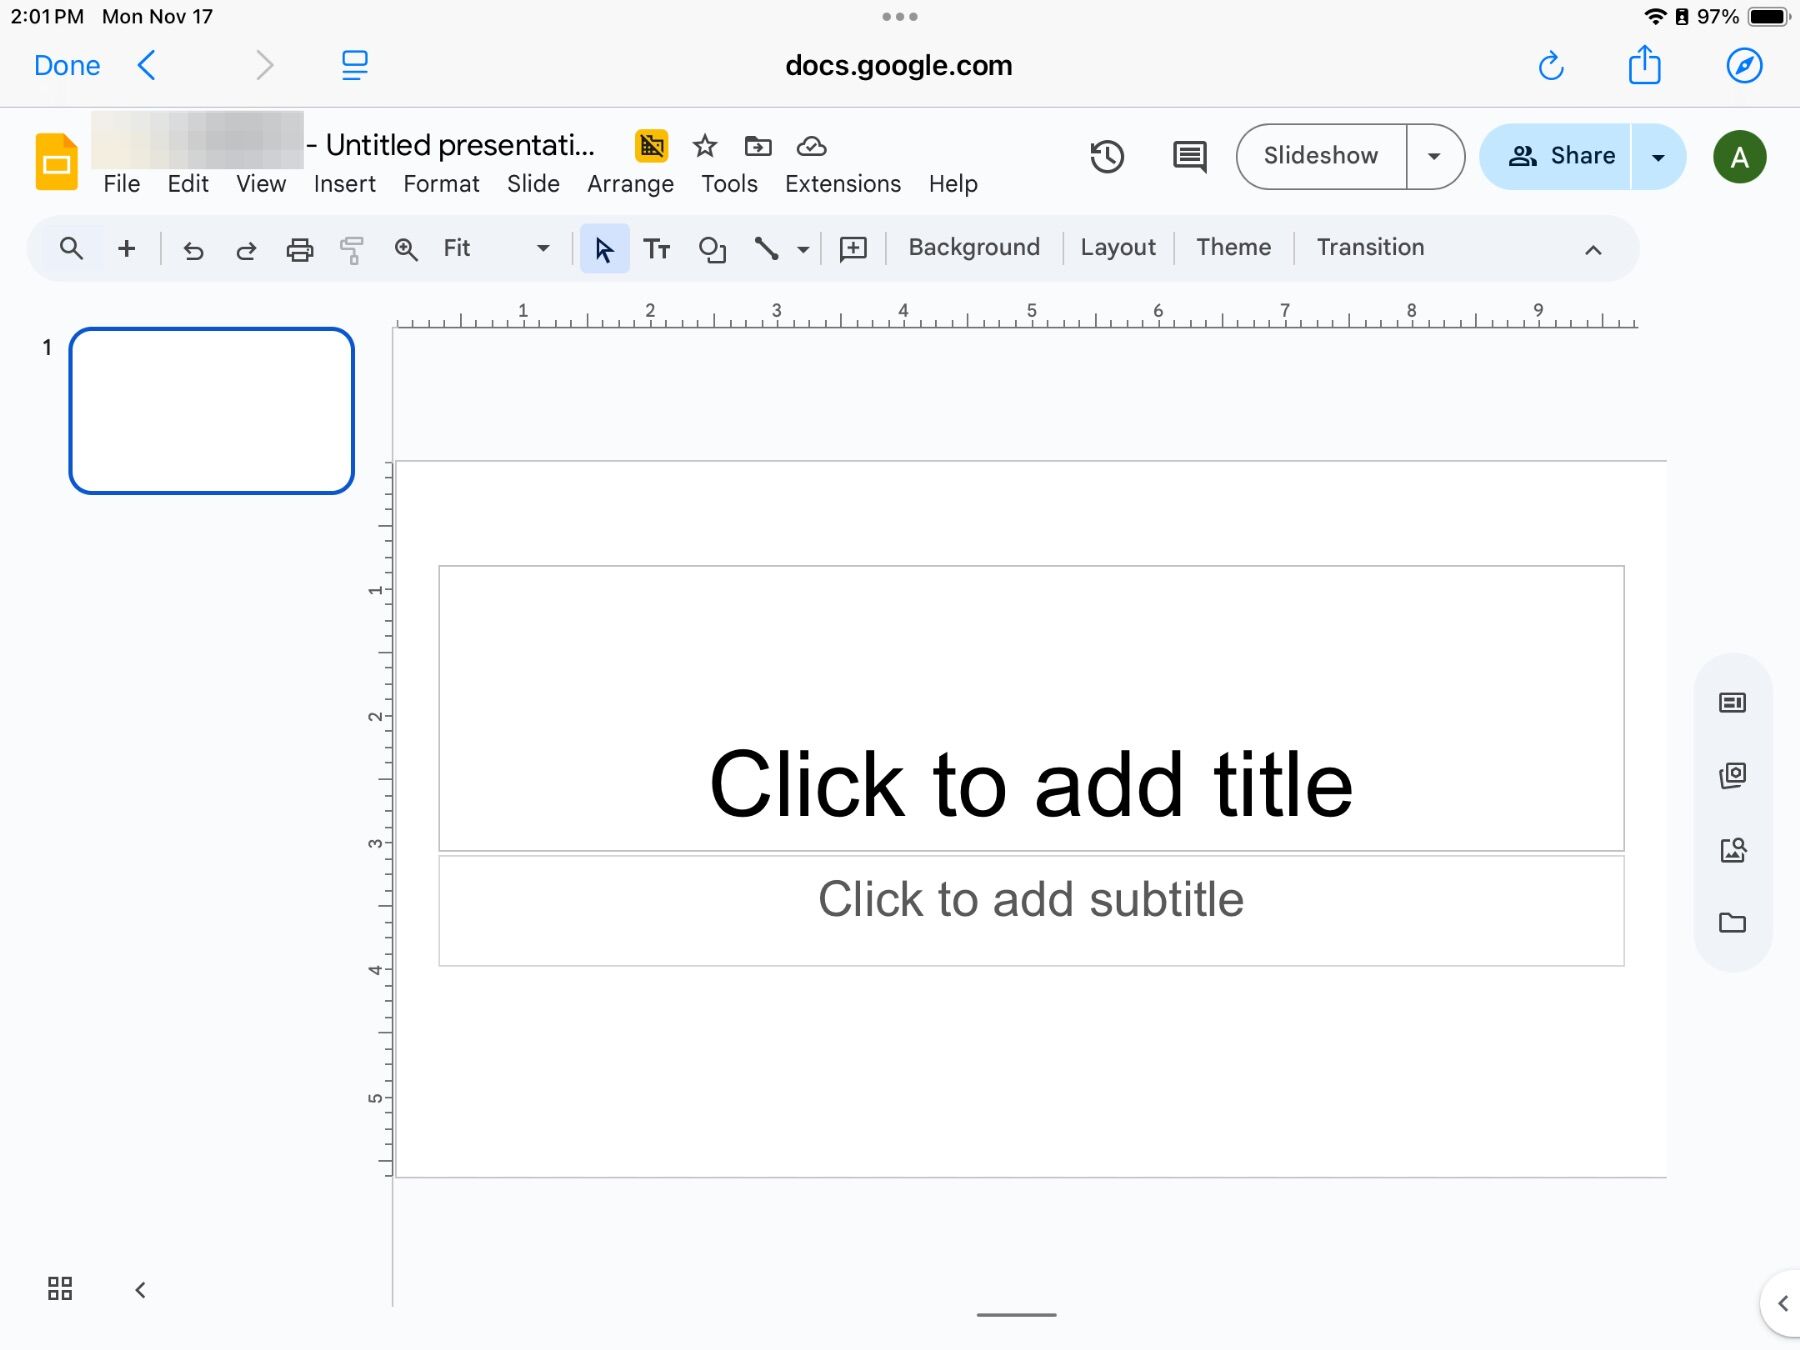Collapse the slide filmstrip panel
The height and width of the screenshot is (1350, 1800).
pos(140,1289)
